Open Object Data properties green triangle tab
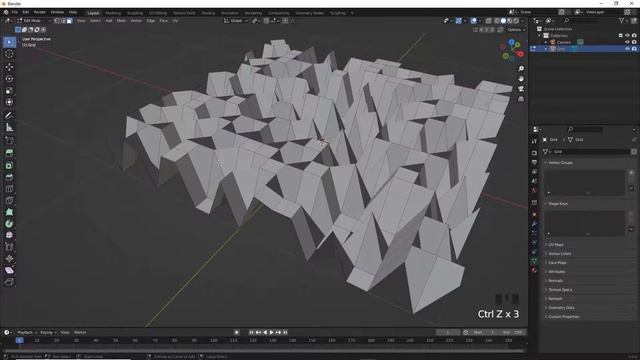Image resolution: width=640 pixels, height=360 pixels. click(x=534, y=260)
